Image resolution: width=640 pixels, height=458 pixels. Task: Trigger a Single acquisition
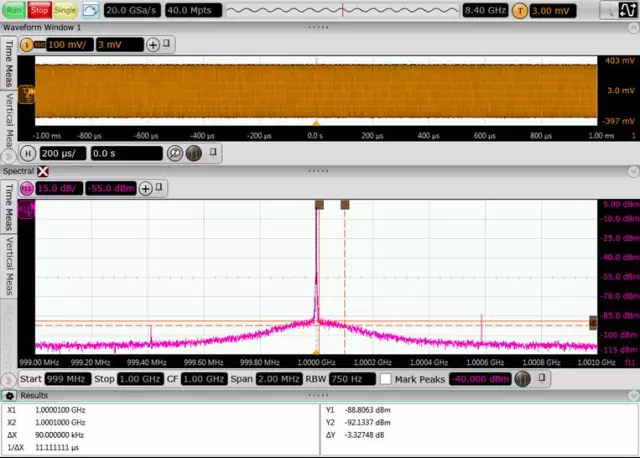(65, 10)
